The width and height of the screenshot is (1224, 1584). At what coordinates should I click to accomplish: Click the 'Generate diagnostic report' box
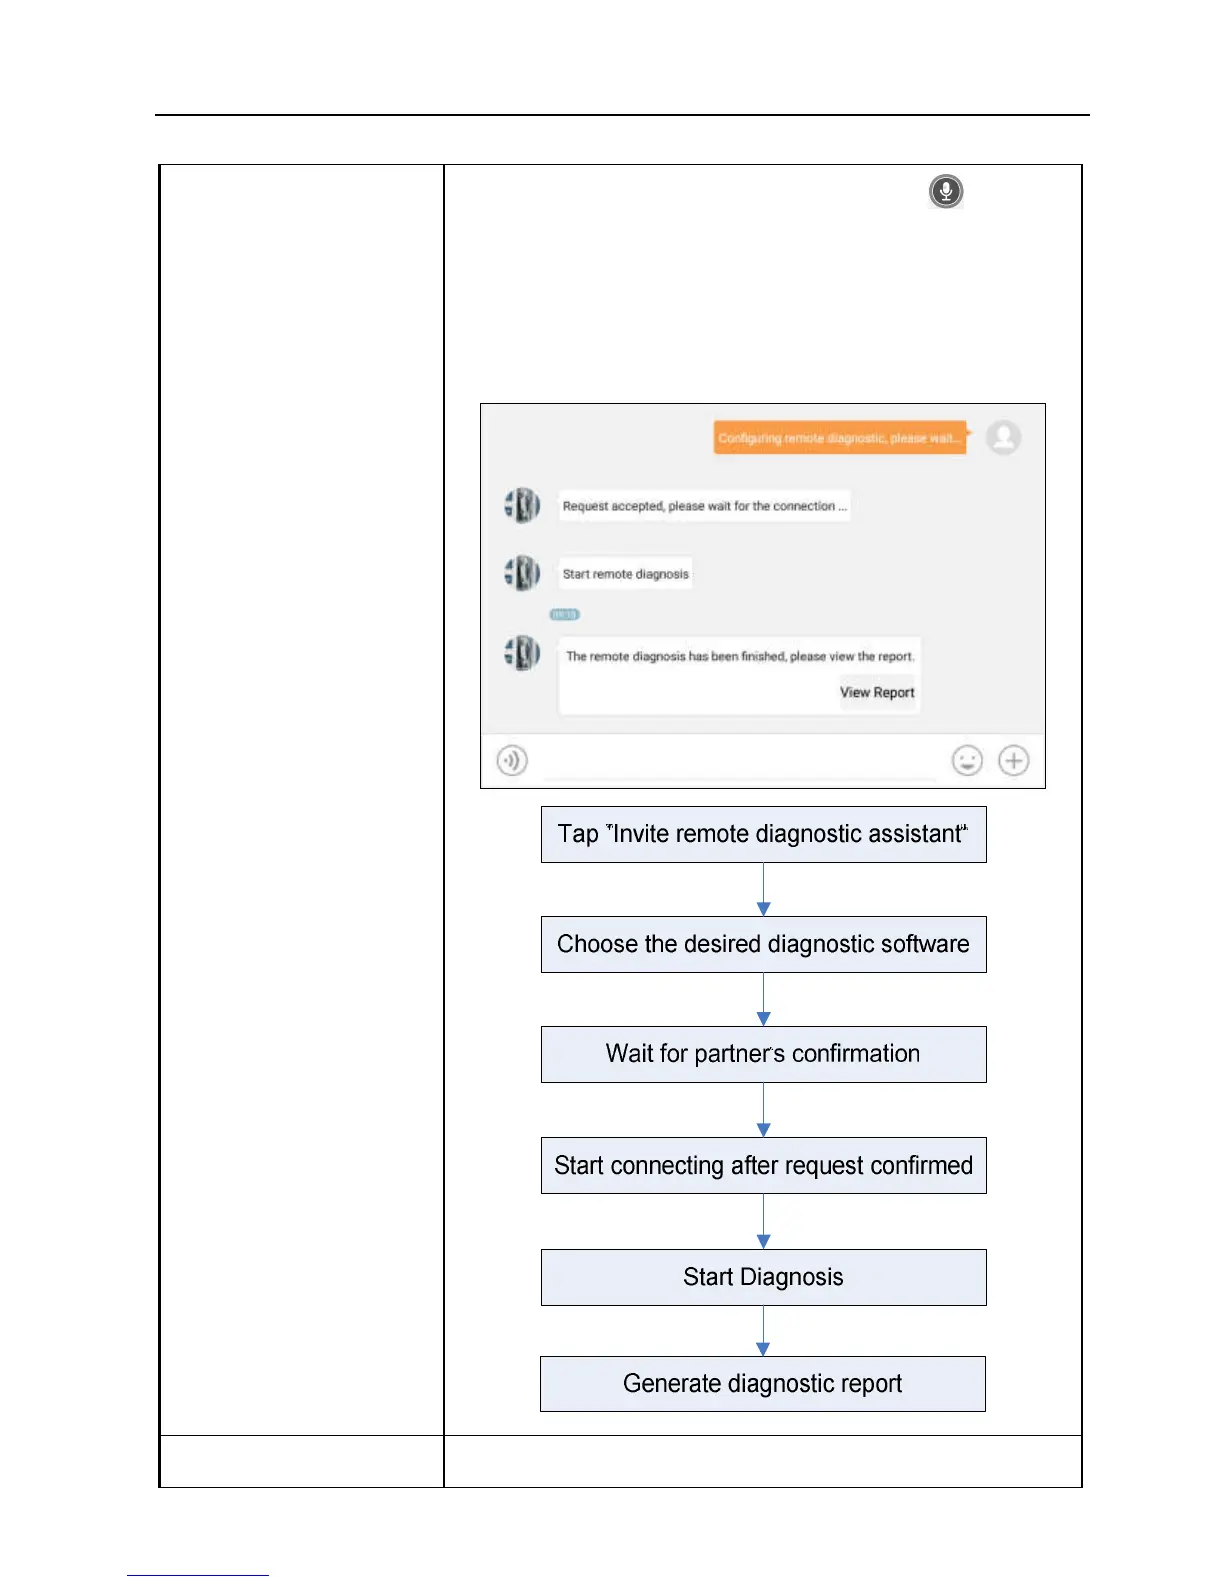[762, 1384]
